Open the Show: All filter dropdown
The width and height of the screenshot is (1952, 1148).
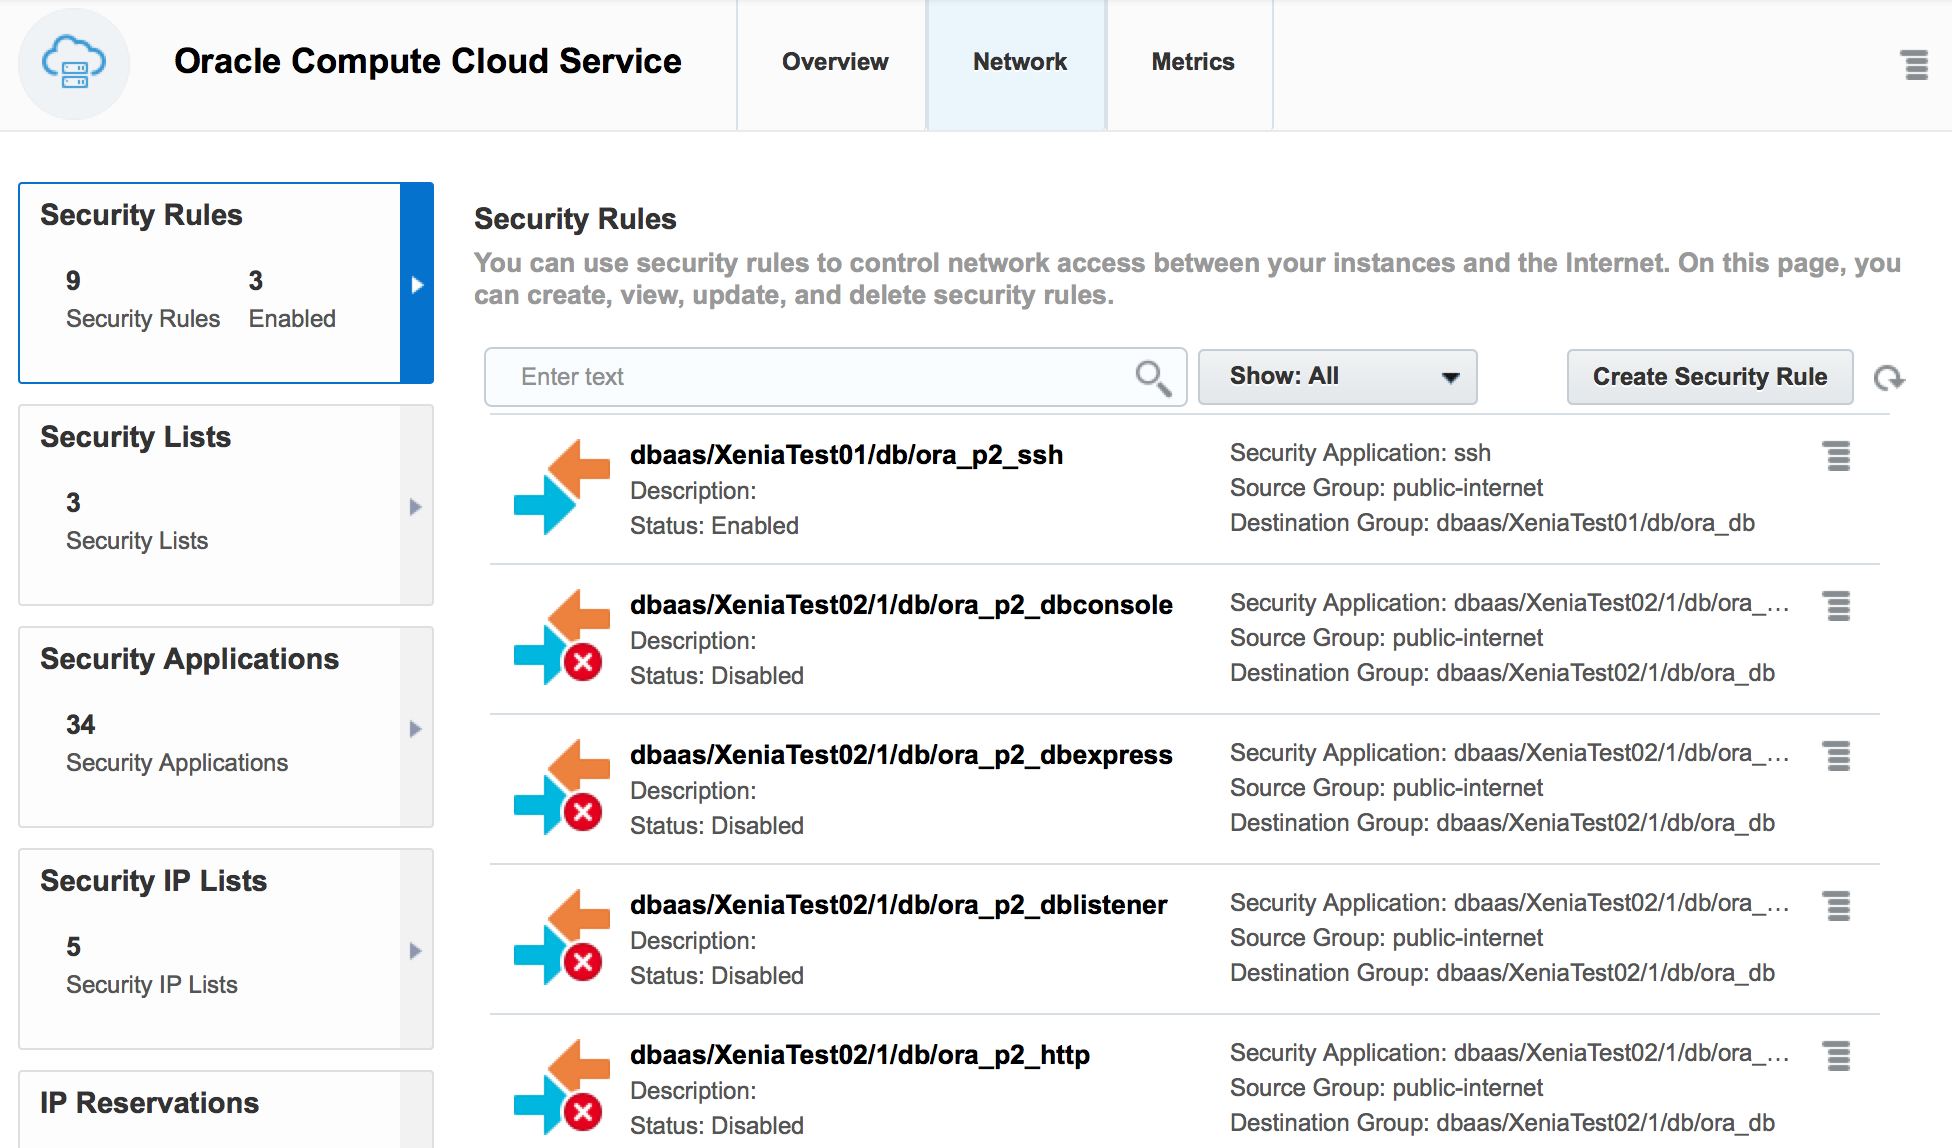[1337, 377]
